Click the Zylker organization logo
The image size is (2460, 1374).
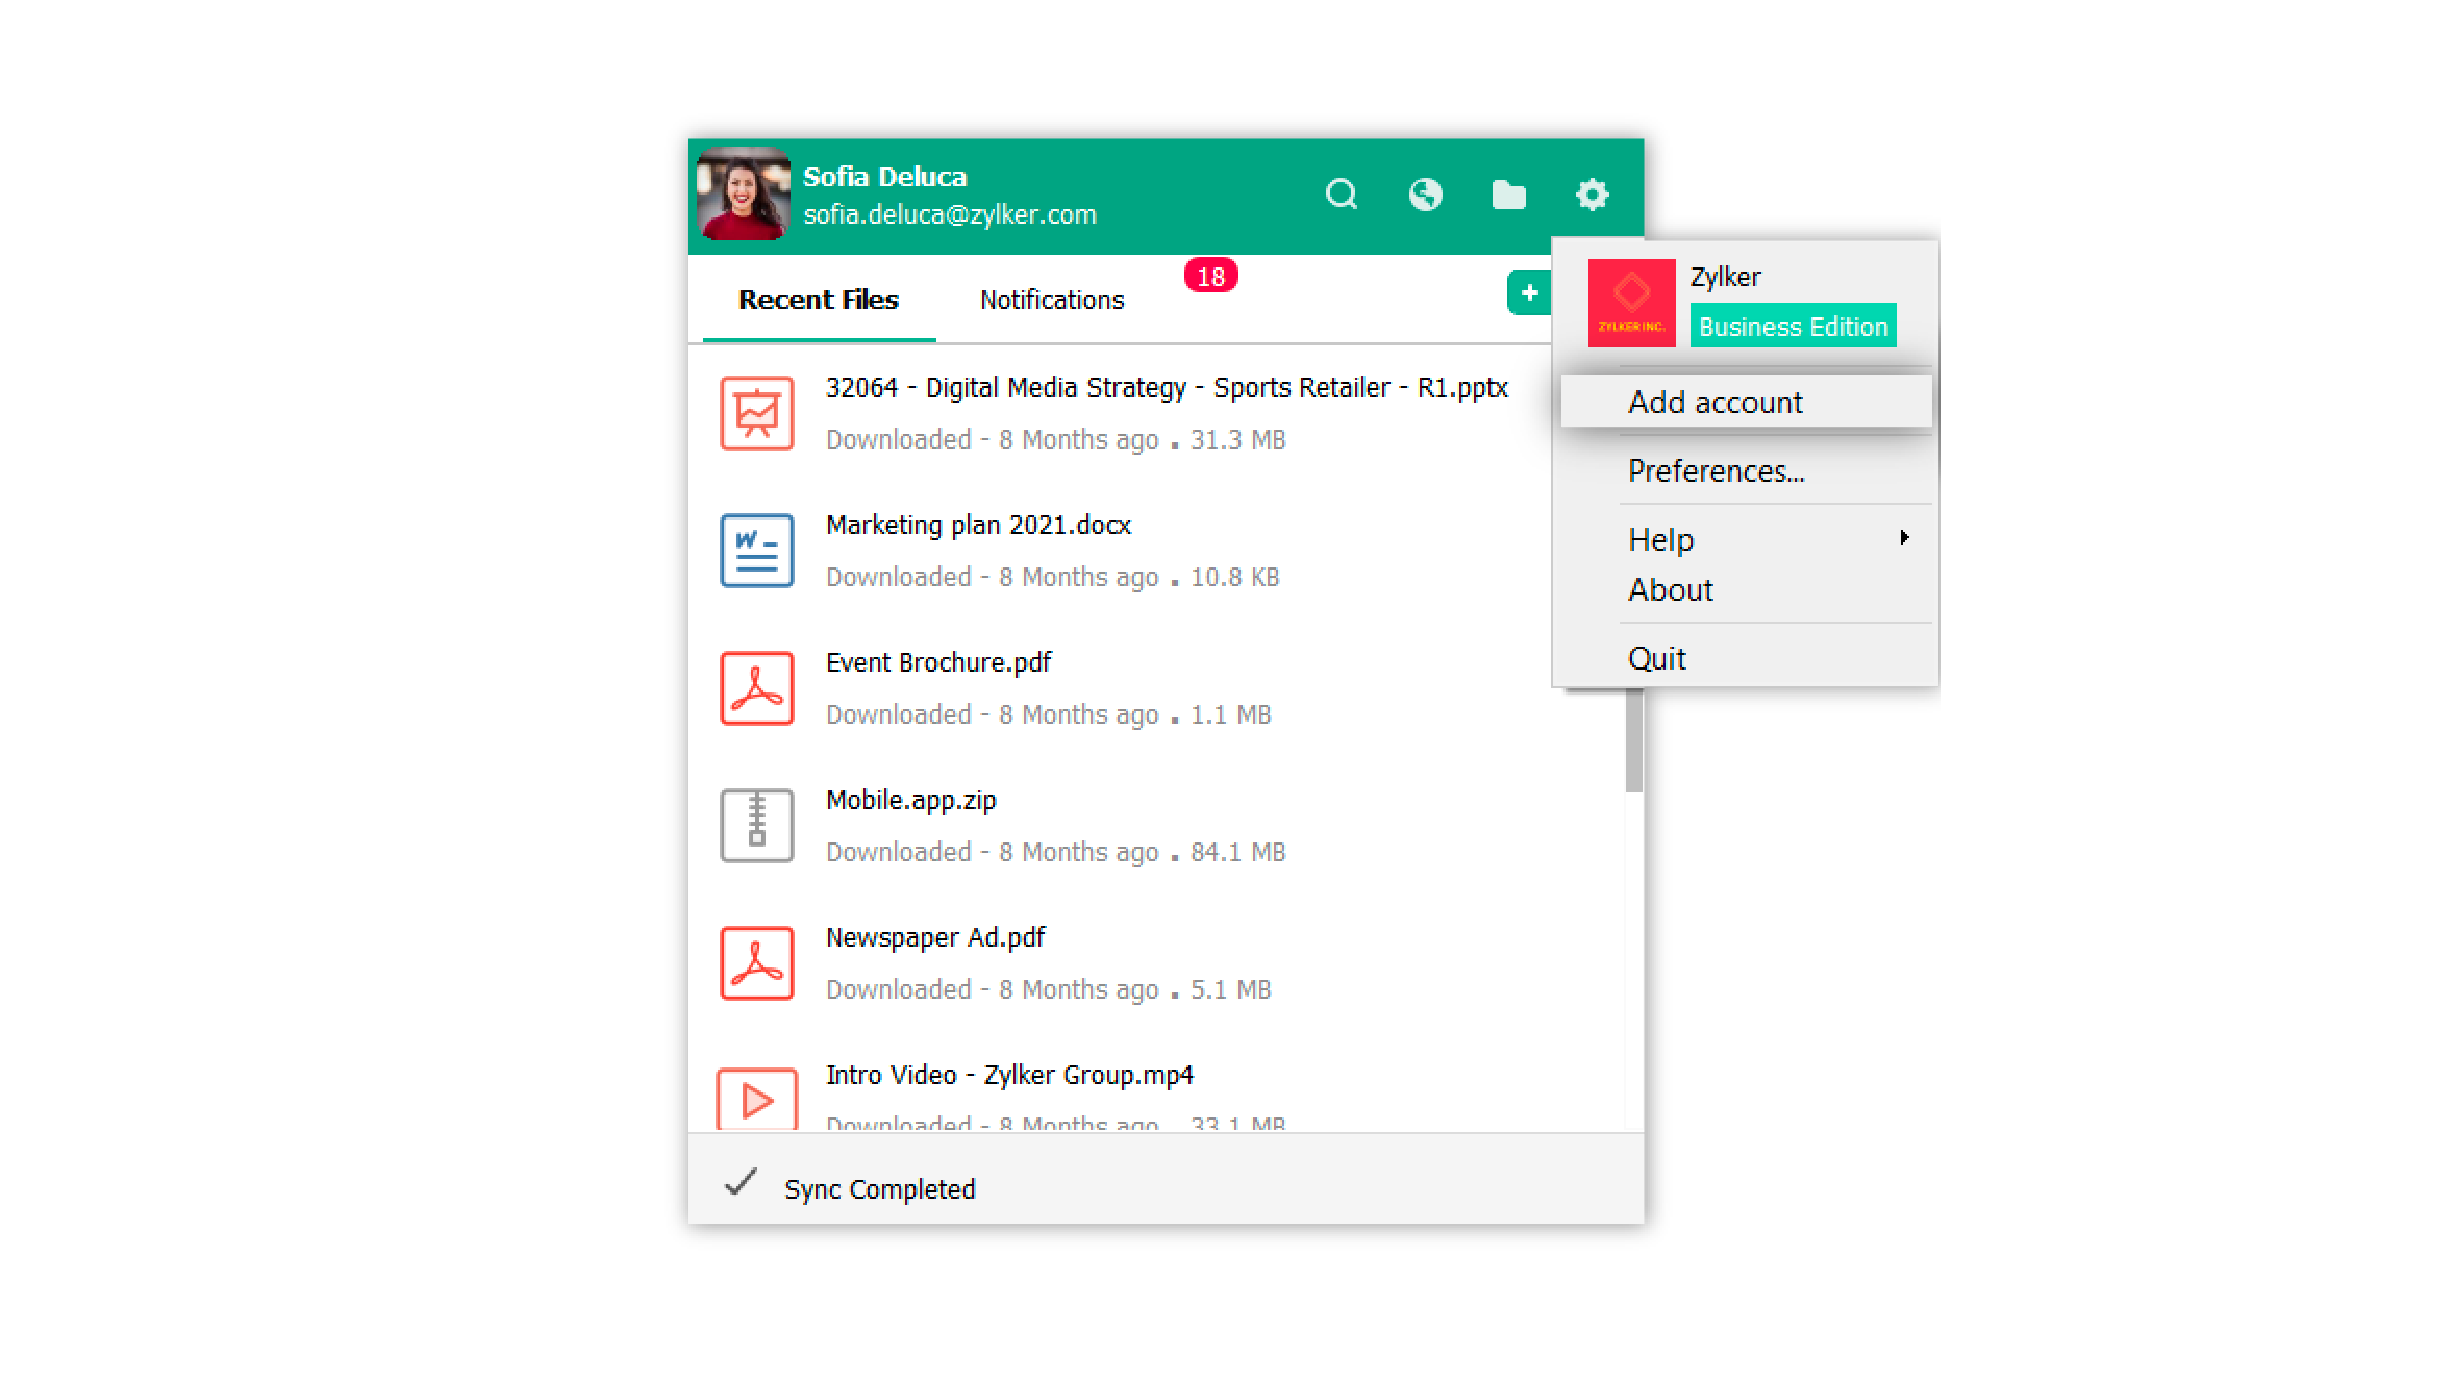click(1631, 303)
